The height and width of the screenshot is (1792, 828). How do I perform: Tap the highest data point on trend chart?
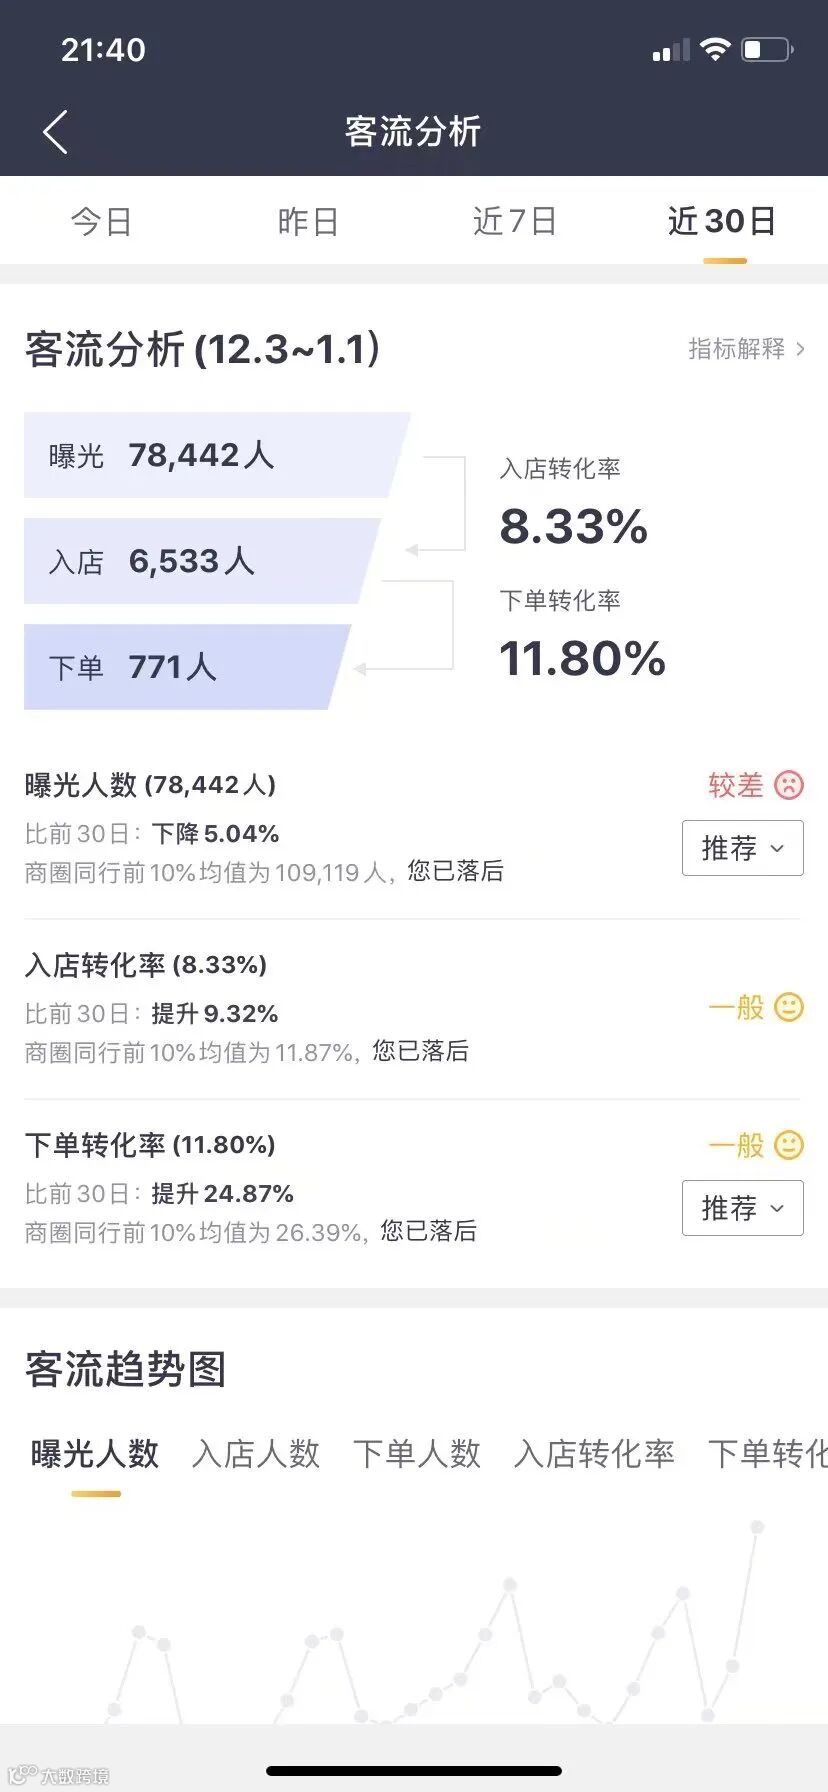pyautogui.click(x=757, y=1527)
